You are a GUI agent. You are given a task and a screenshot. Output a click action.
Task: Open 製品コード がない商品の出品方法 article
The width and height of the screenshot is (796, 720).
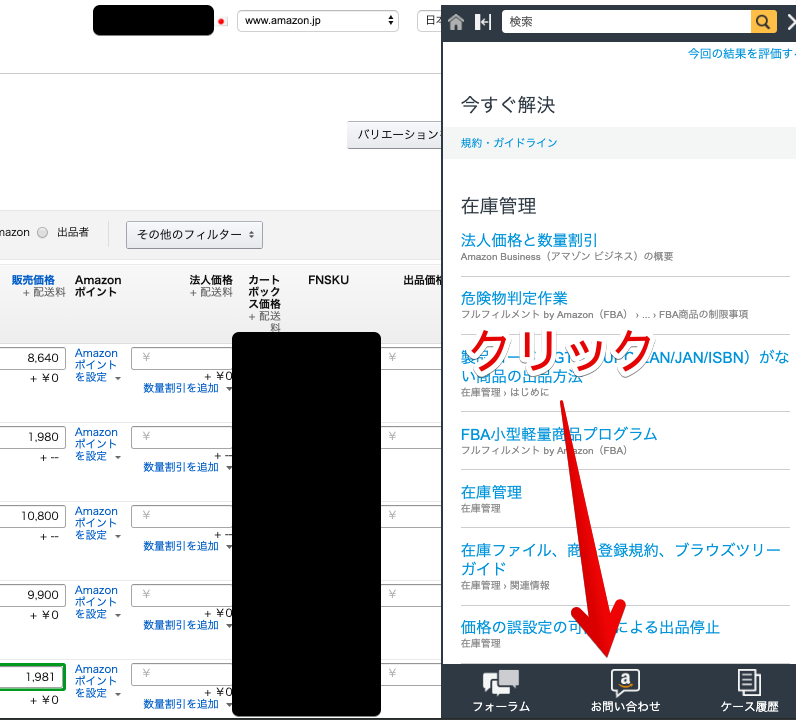pyautogui.click(x=624, y=367)
